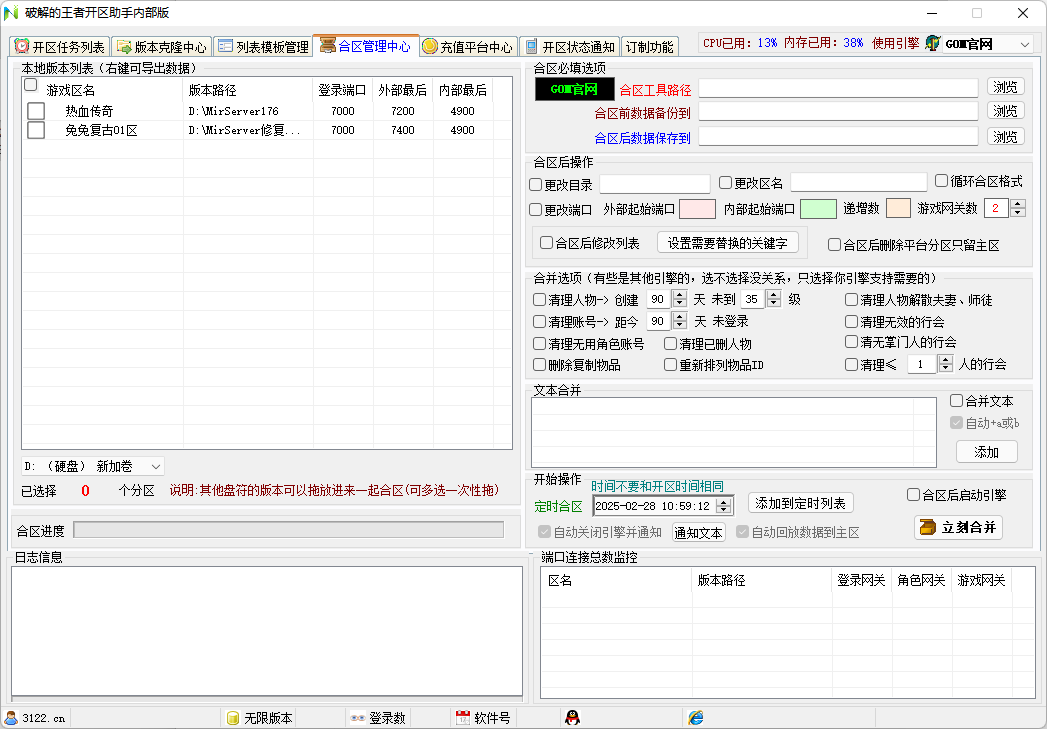Check the 热血传奇 row checkbox
The height and width of the screenshot is (729, 1047).
tap(36, 111)
